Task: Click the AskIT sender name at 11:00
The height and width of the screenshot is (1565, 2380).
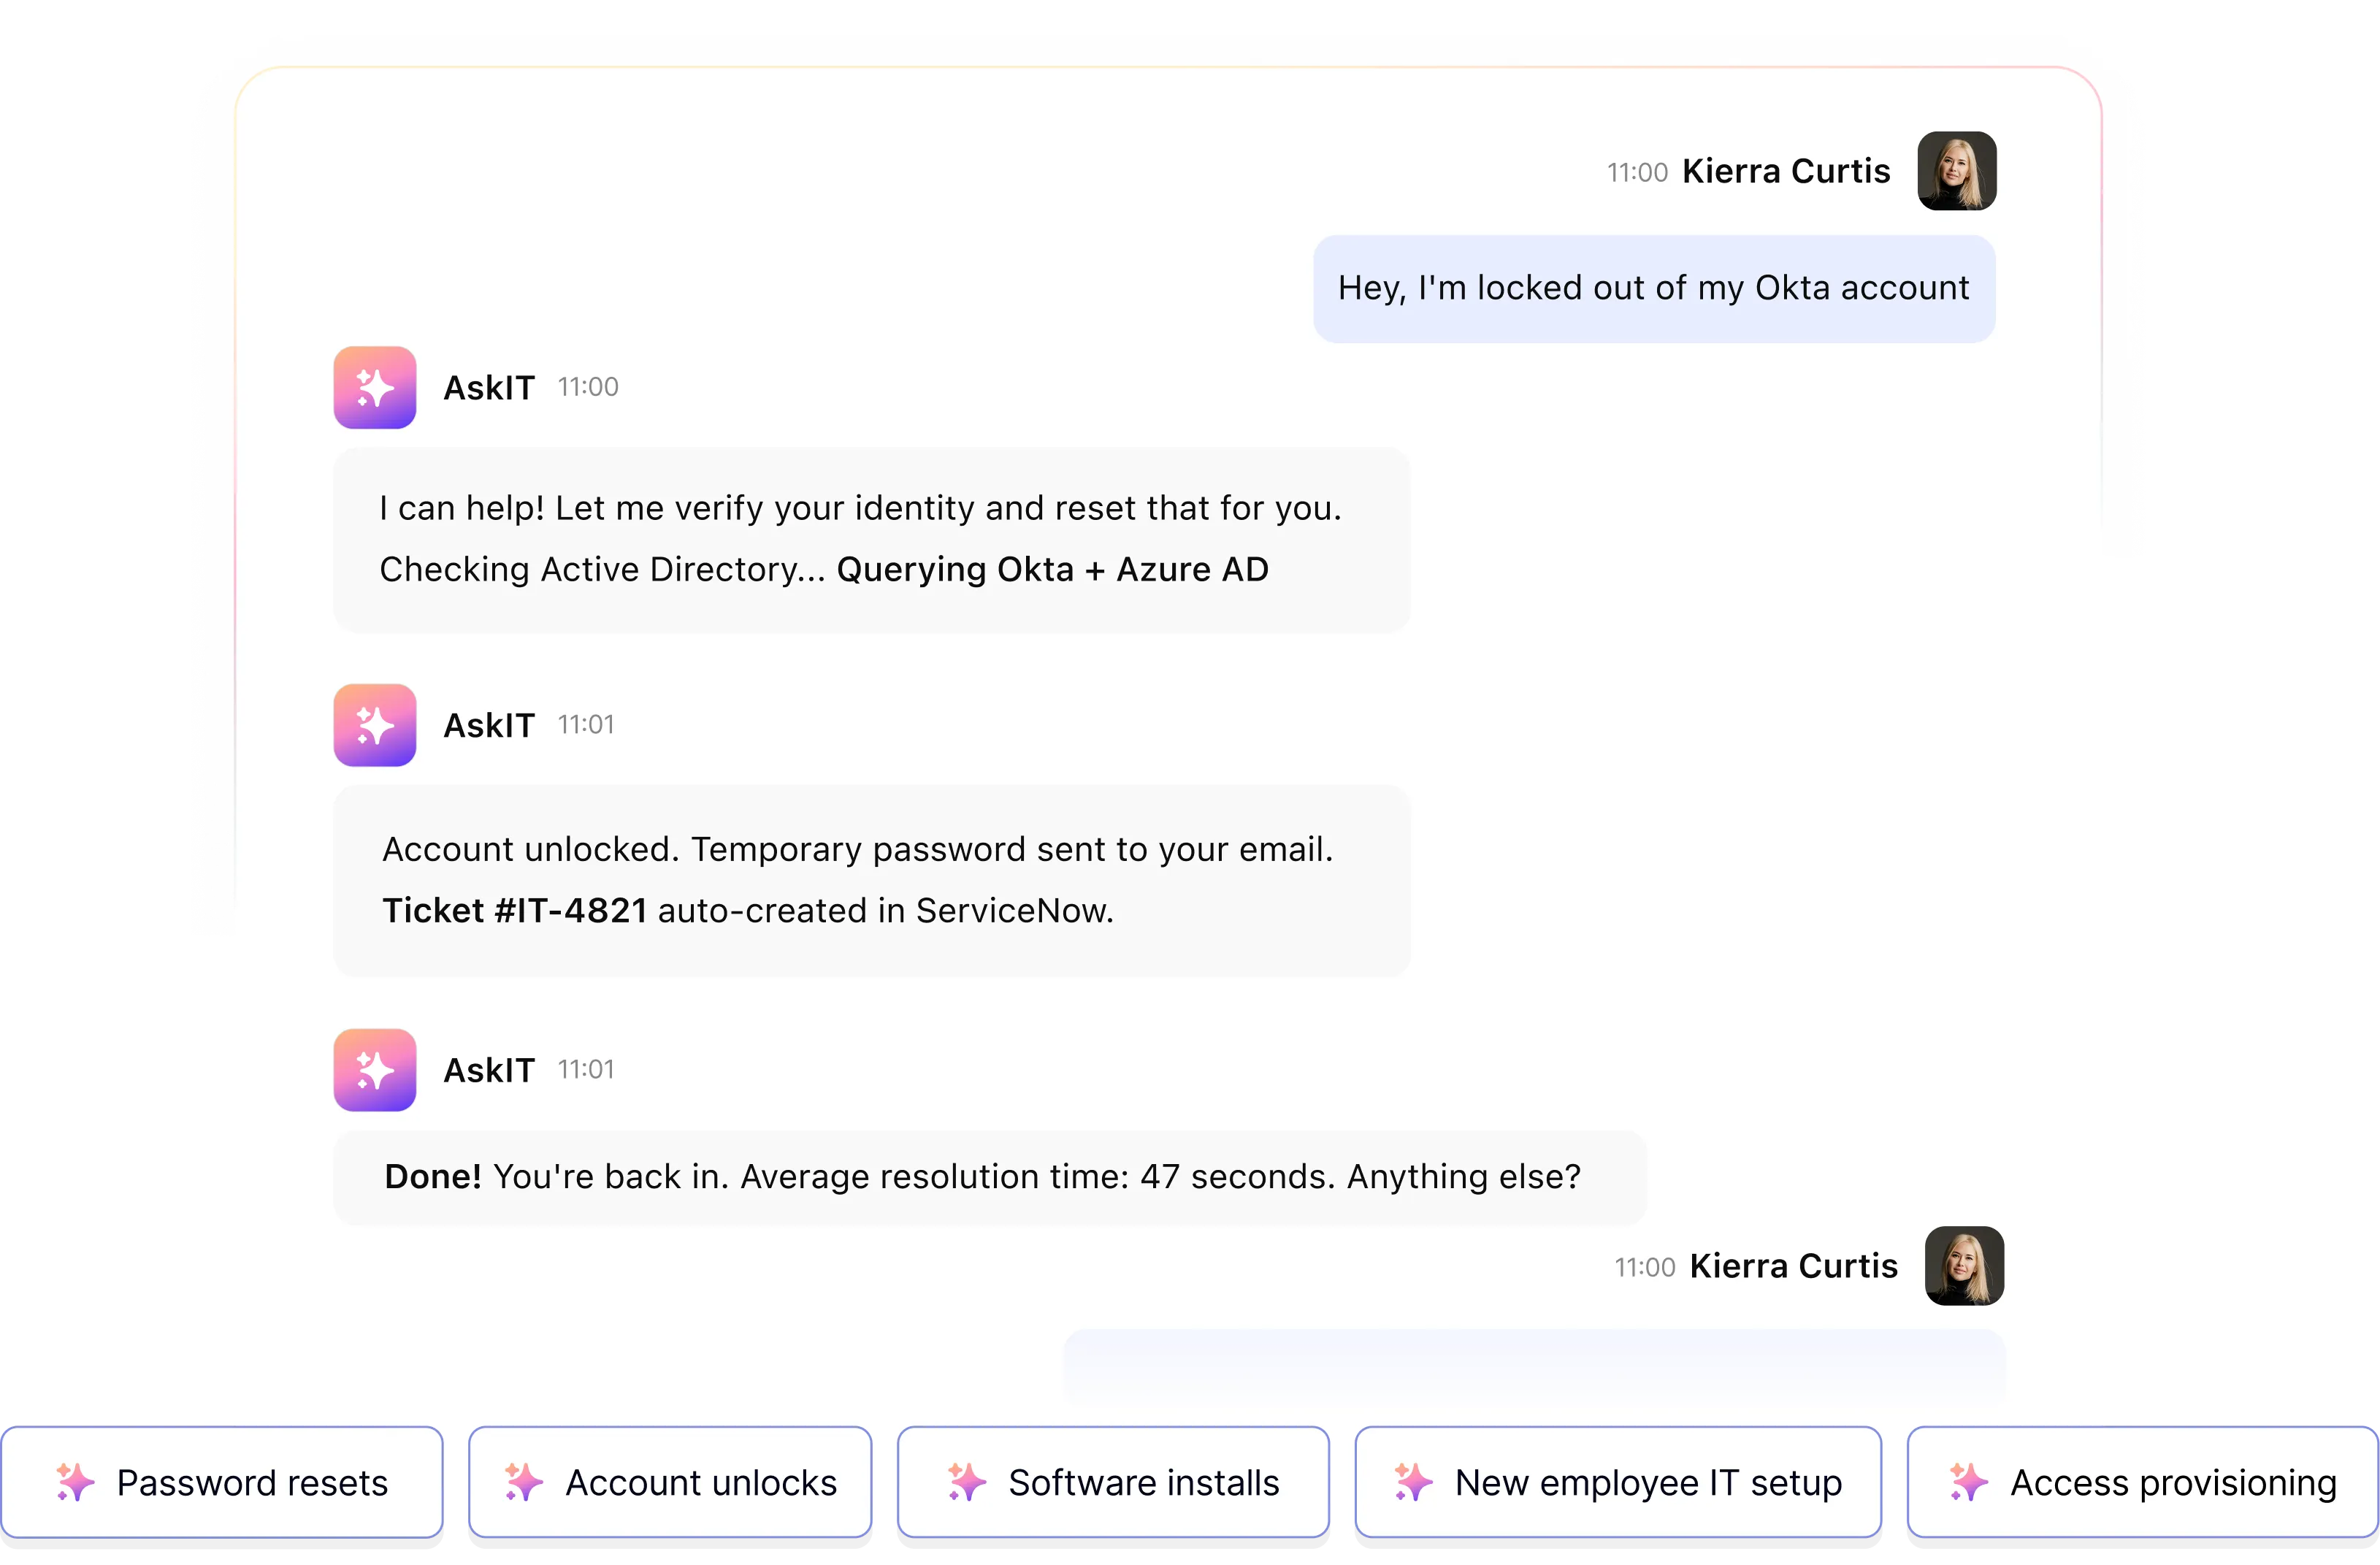Action: coord(490,388)
